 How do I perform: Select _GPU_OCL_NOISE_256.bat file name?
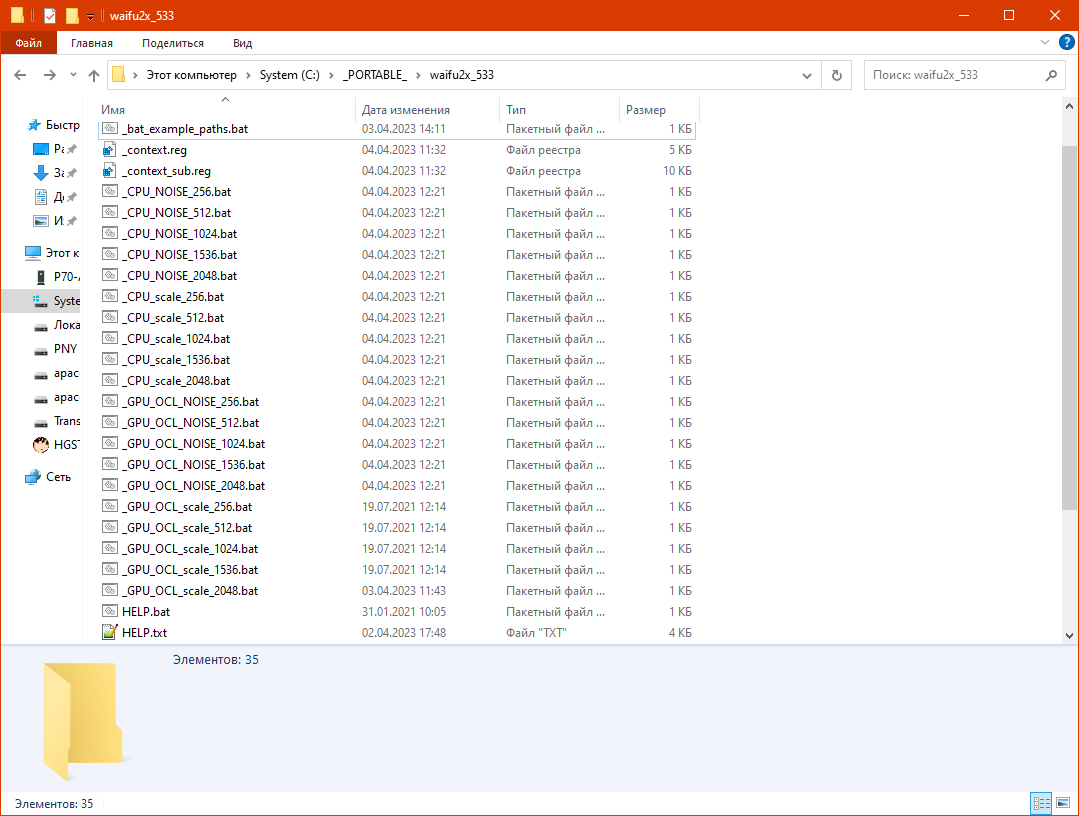pos(191,402)
